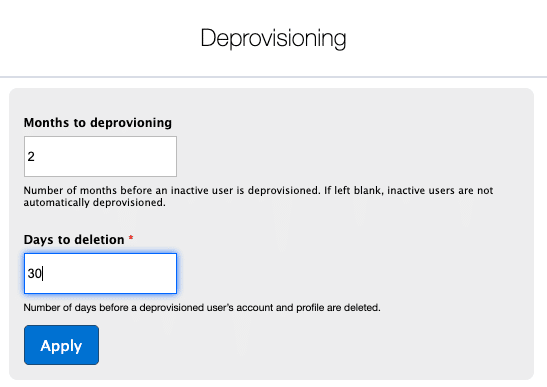Click the horizontal divider under the heading

[274, 77]
